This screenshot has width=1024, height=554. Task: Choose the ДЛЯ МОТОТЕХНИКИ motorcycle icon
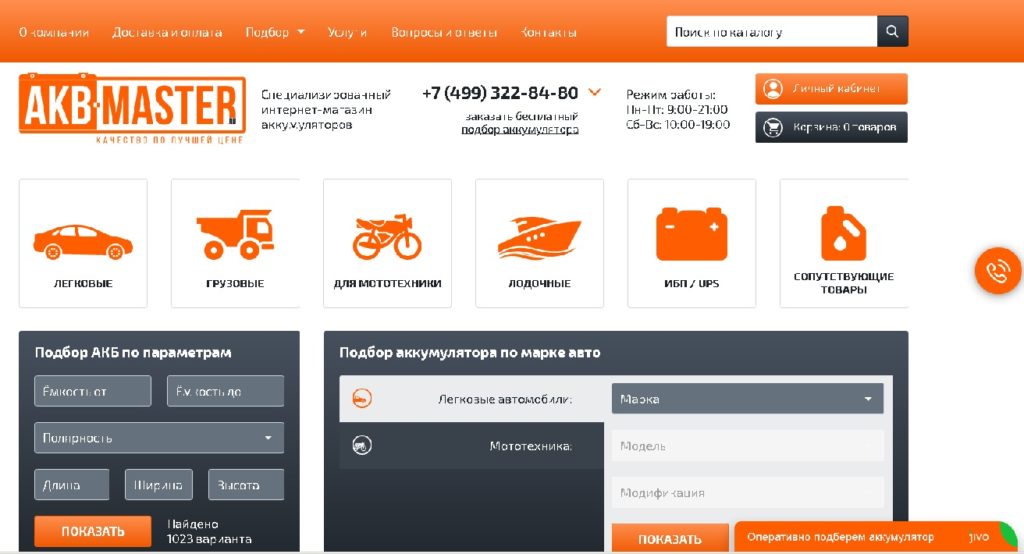(387, 236)
